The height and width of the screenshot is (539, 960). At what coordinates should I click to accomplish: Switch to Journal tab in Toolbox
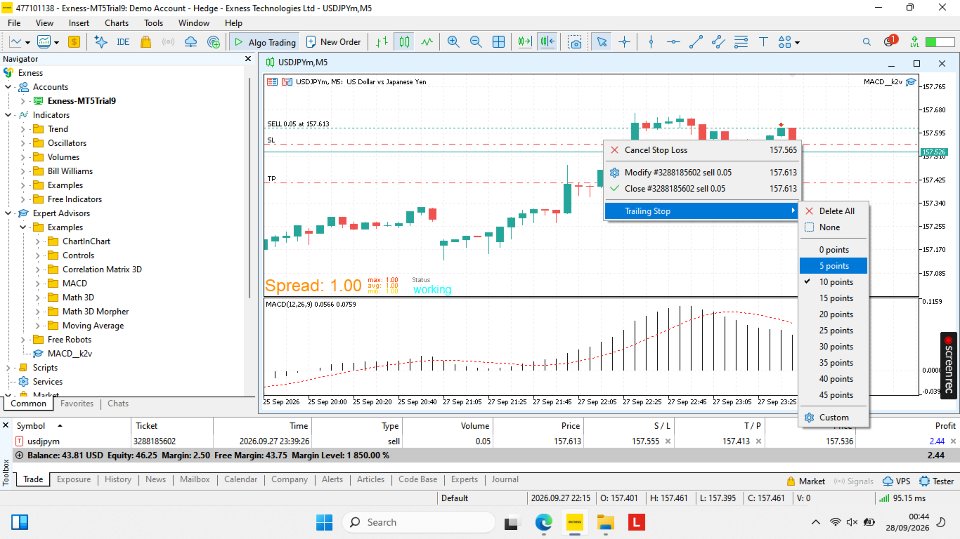coord(505,480)
